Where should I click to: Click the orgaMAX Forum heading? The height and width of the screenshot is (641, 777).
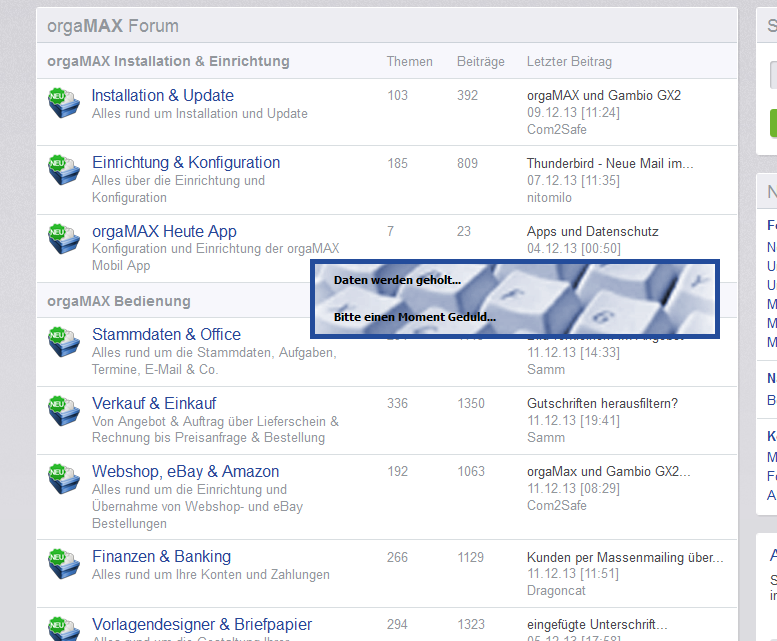click(112, 26)
